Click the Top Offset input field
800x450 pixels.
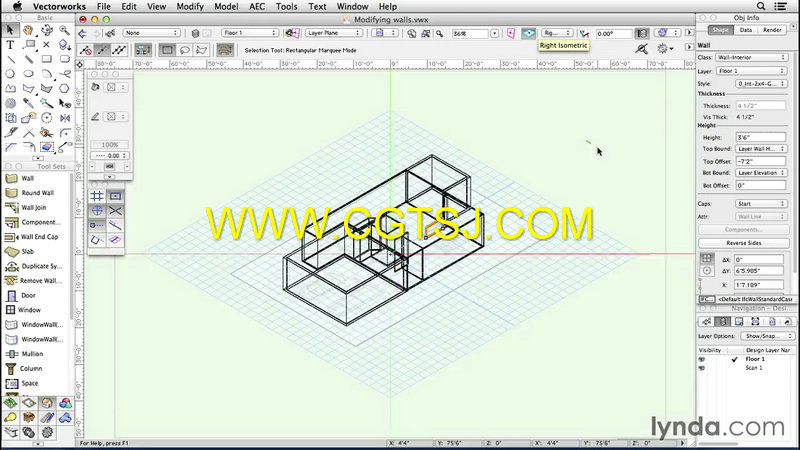coord(761,161)
